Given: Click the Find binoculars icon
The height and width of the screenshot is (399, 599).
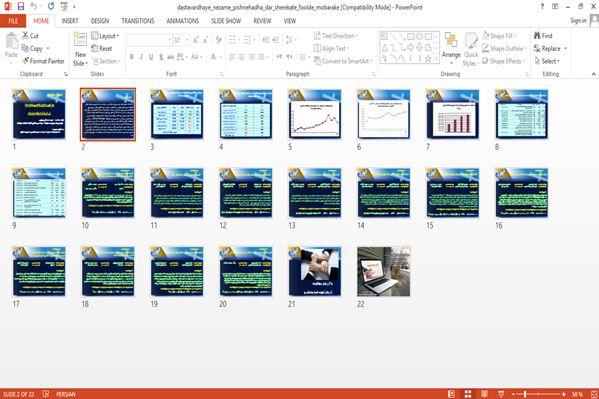Looking at the screenshot, I should [x=537, y=36].
